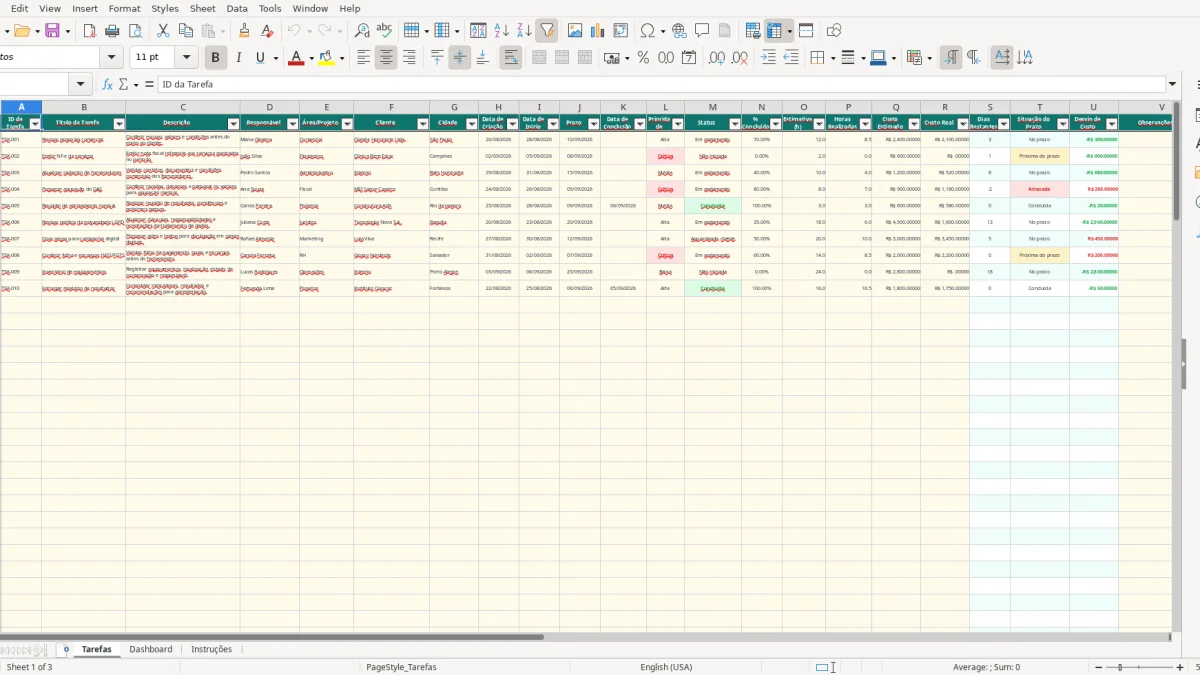Viewport: 1200px width, 675px height.
Task: Select the Clone Formatting paintbrush
Action: click(244, 31)
